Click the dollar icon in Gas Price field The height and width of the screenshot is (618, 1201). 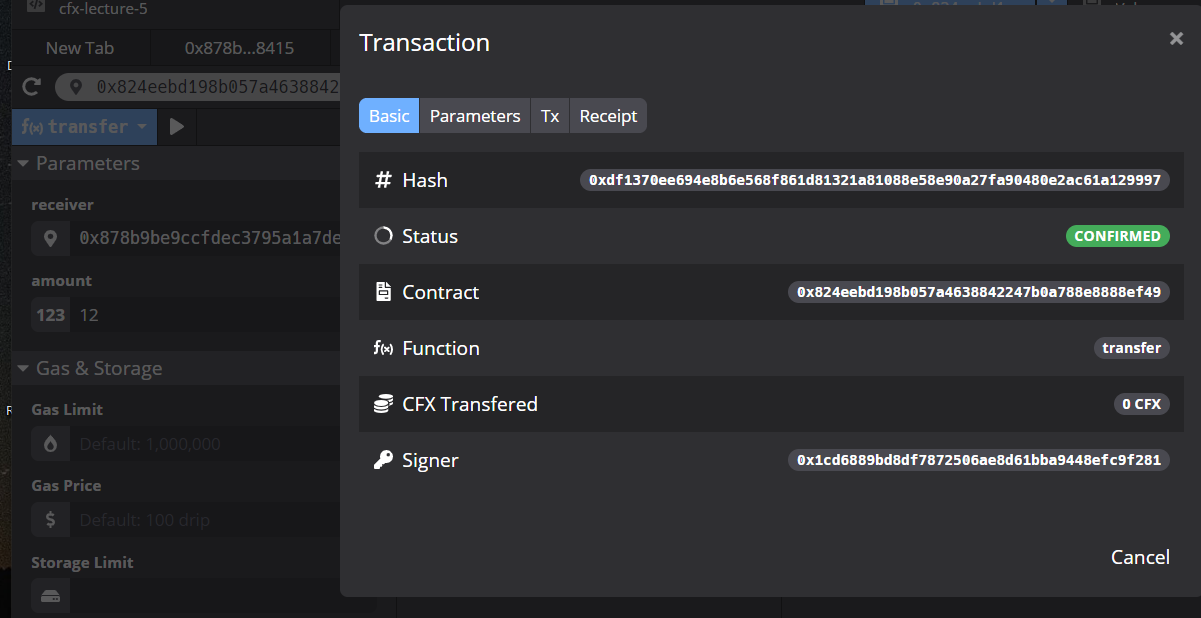click(x=51, y=520)
